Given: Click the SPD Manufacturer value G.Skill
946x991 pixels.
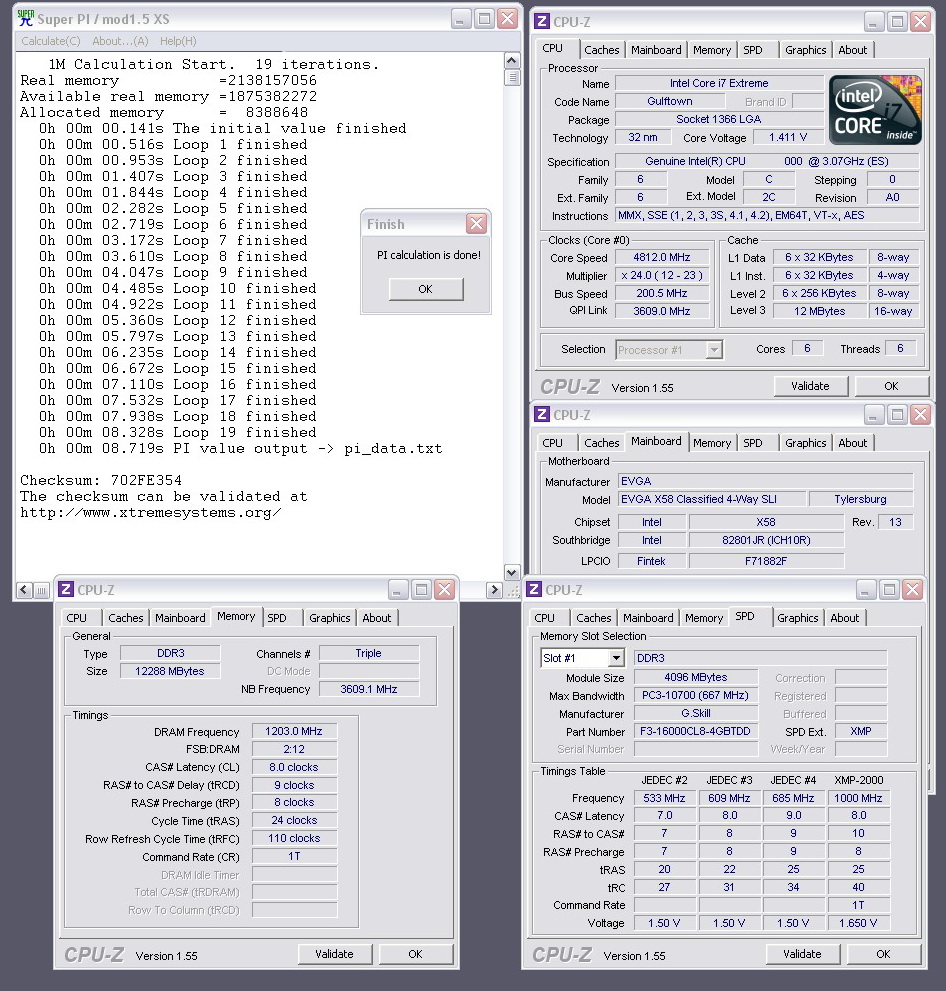Looking at the screenshot, I should [x=696, y=713].
